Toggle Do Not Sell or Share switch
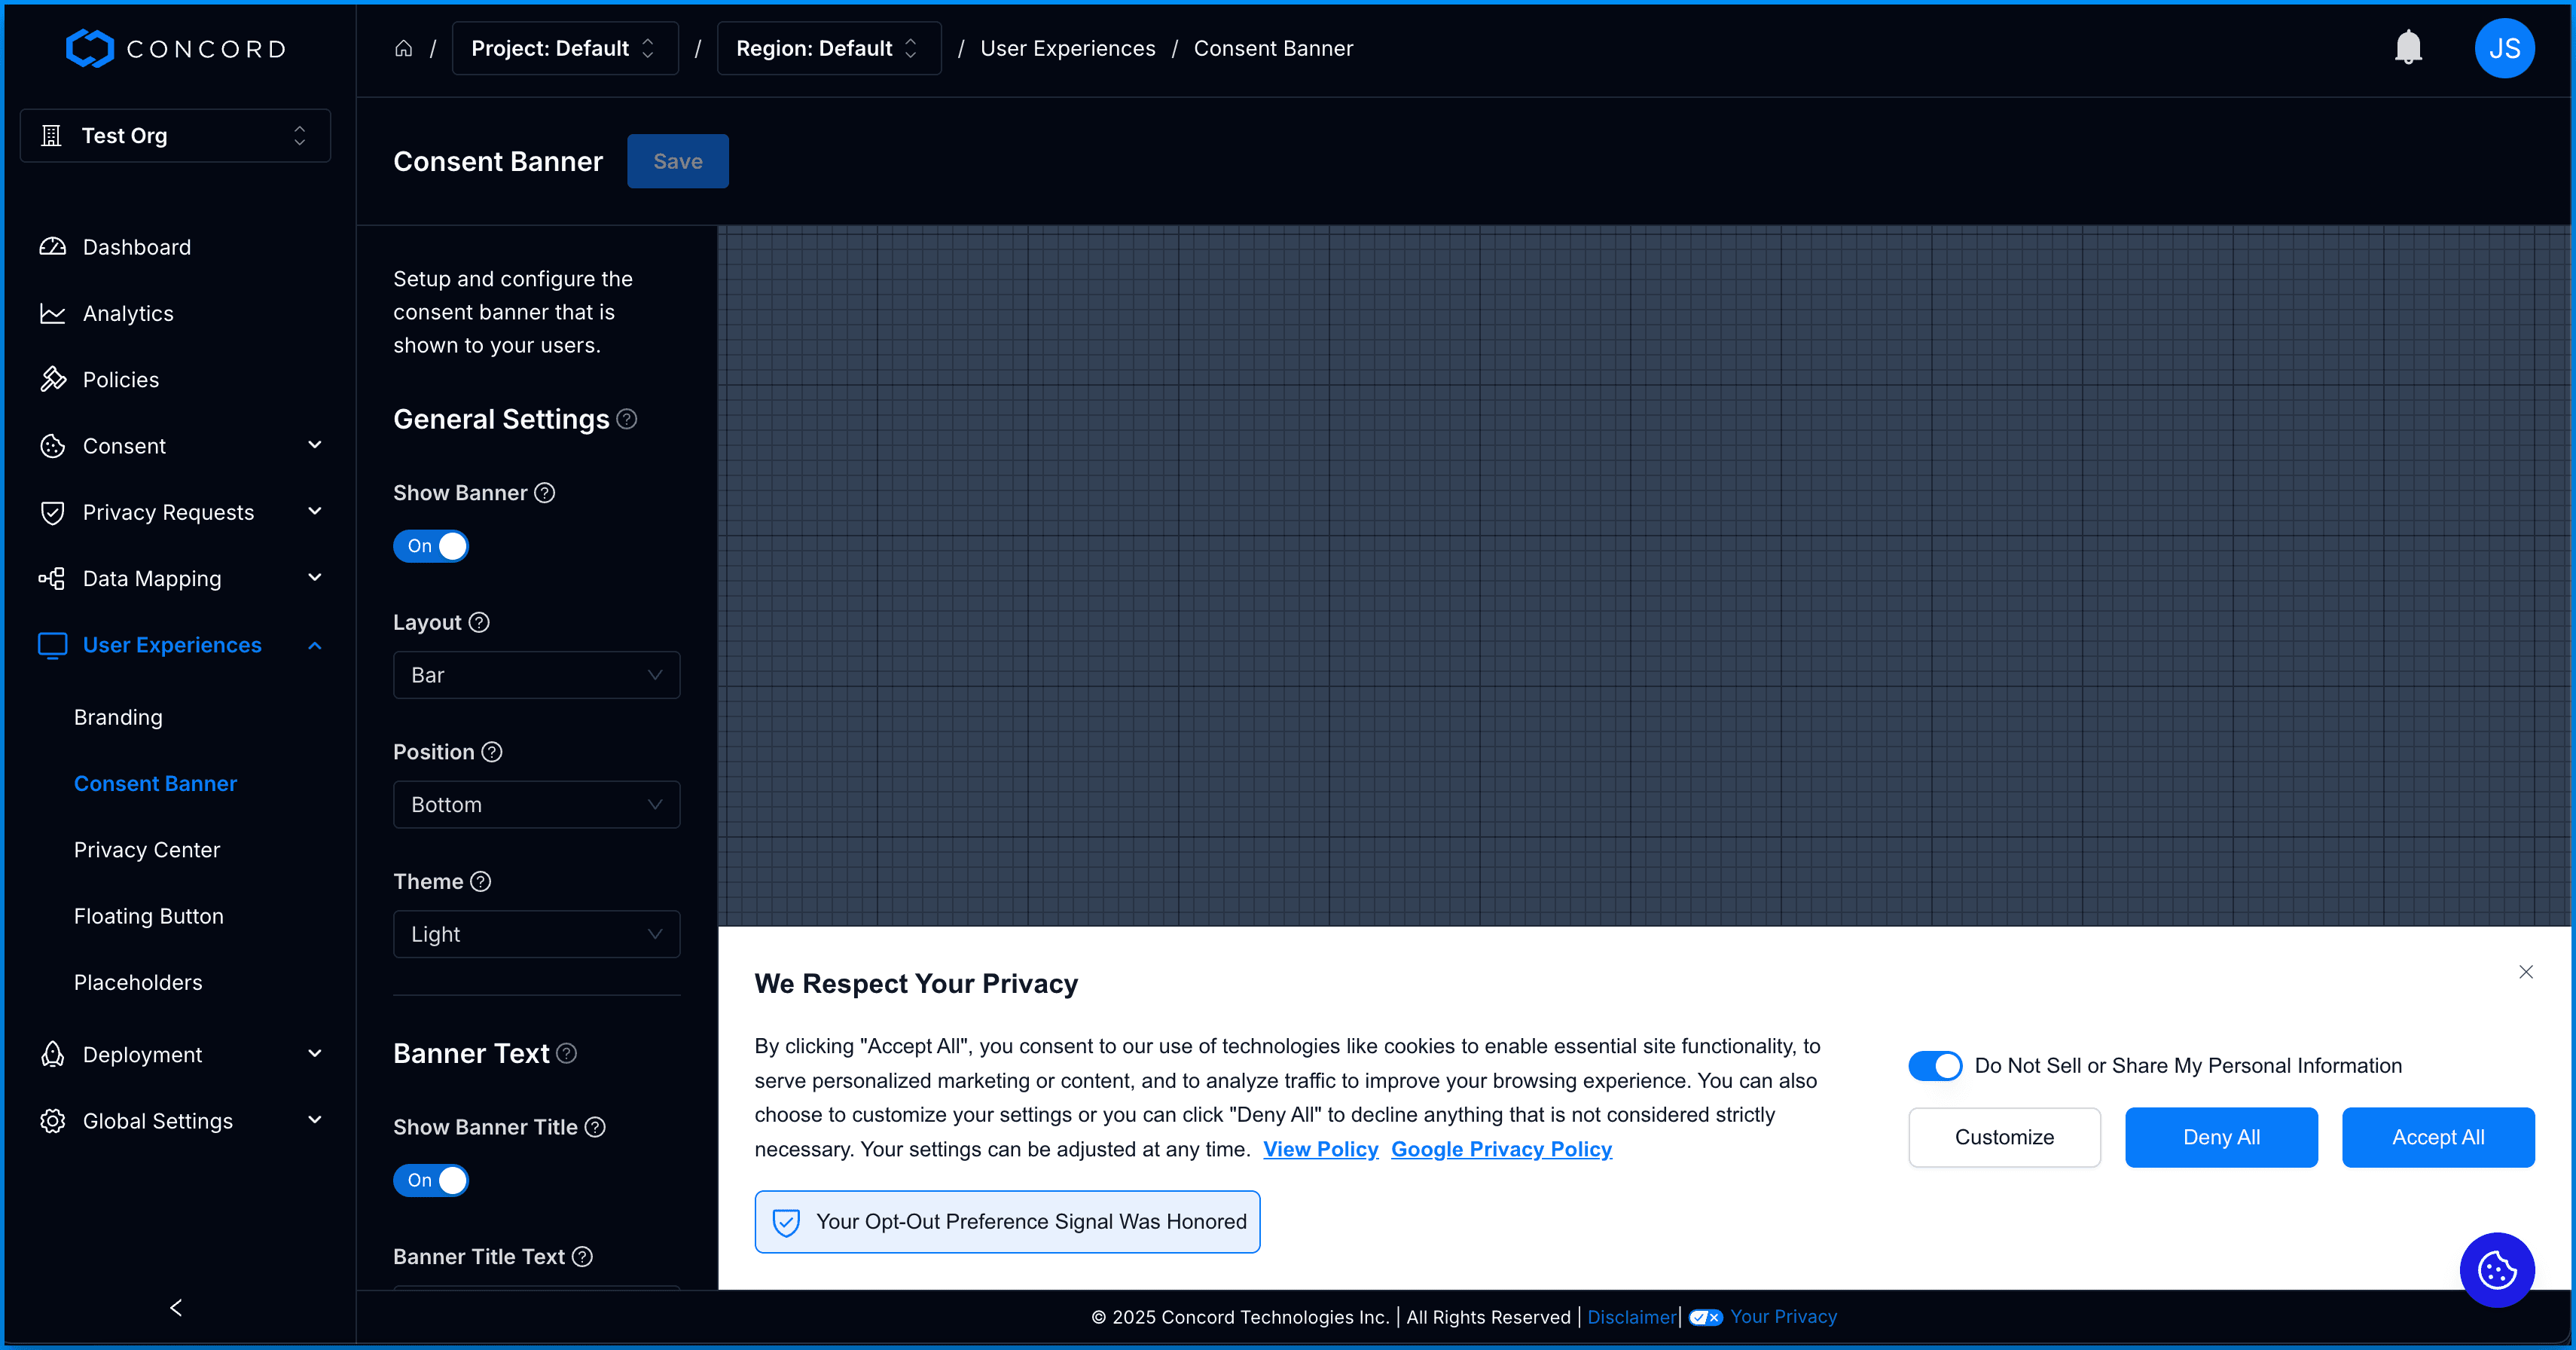Viewport: 2576px width, 1350px height. pyautogui.click(x=1934, y=1066)
